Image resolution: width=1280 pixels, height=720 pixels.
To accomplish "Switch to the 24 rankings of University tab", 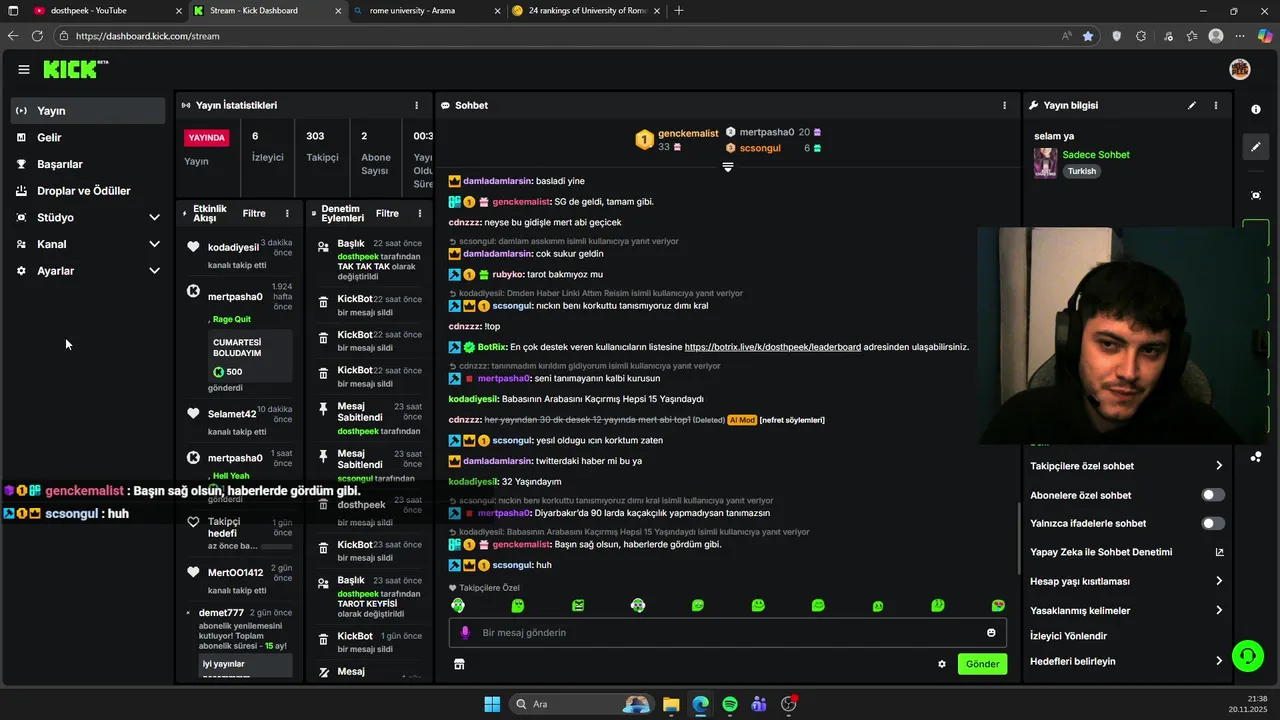I will pos(585,11).
